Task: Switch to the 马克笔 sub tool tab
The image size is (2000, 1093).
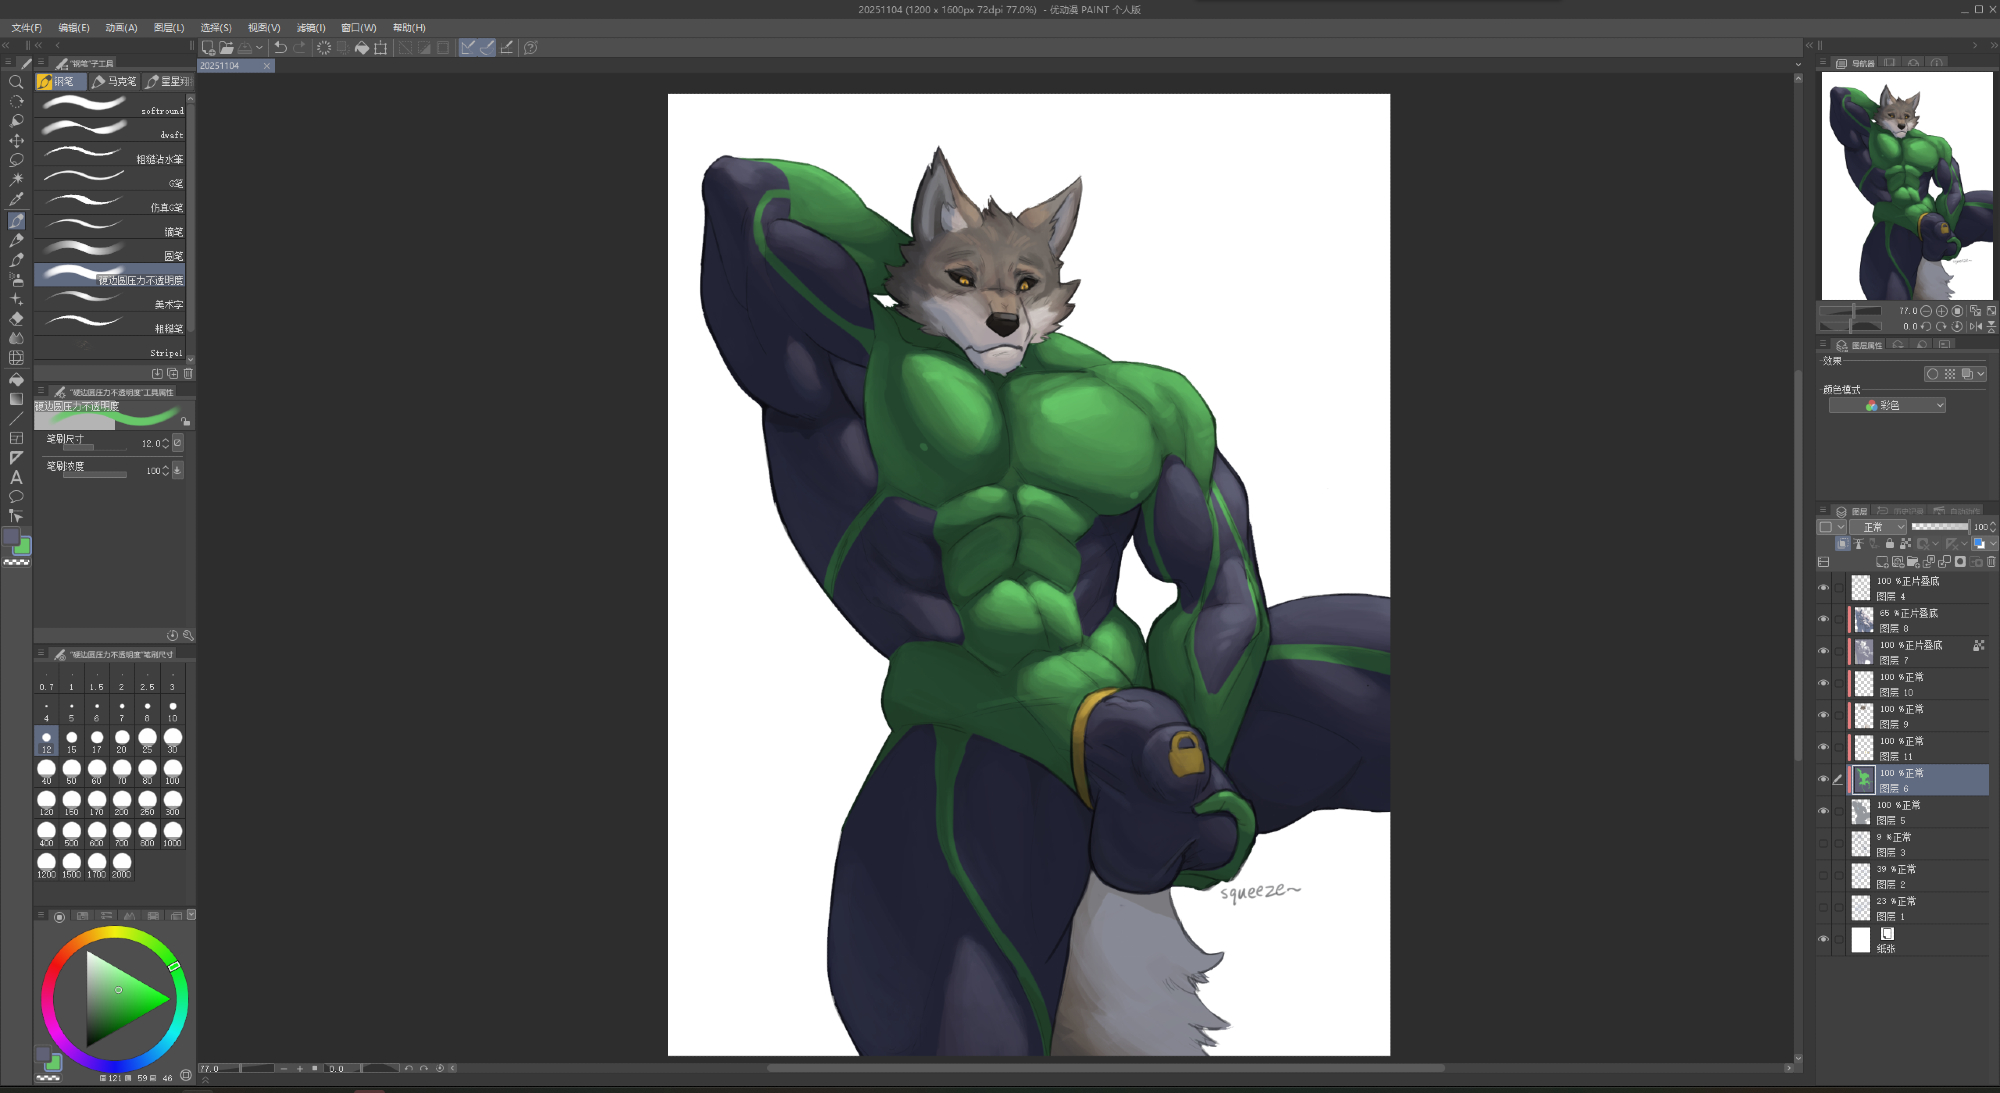Action: [x=115, y=82]
